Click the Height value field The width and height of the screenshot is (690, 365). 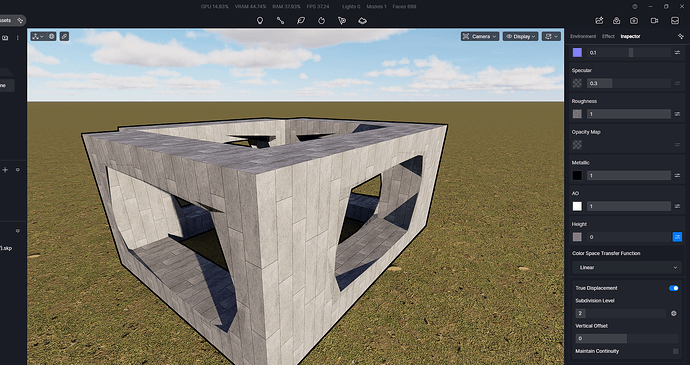coord(628,237)
